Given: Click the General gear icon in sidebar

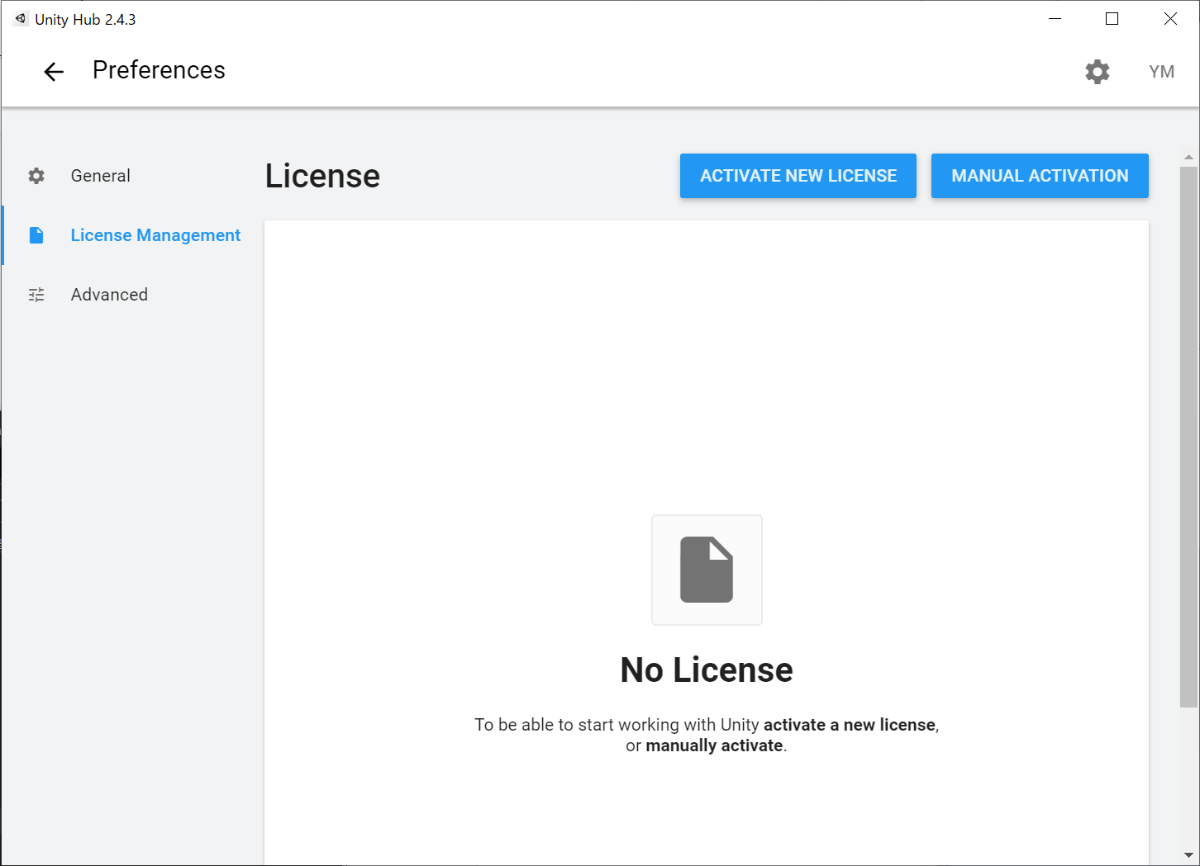Looking at the screenshot, I should 37,176.
